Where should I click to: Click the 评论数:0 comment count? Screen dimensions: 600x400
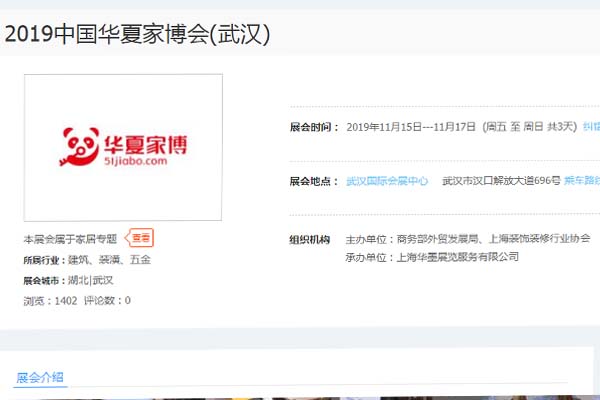click(108, 300)
